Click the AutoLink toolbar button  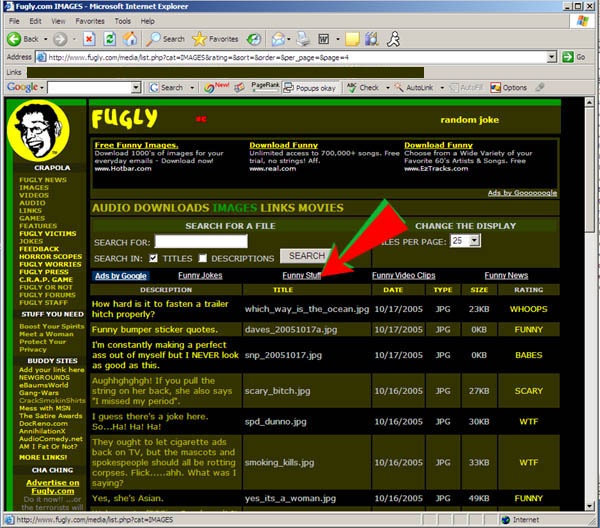414,88
